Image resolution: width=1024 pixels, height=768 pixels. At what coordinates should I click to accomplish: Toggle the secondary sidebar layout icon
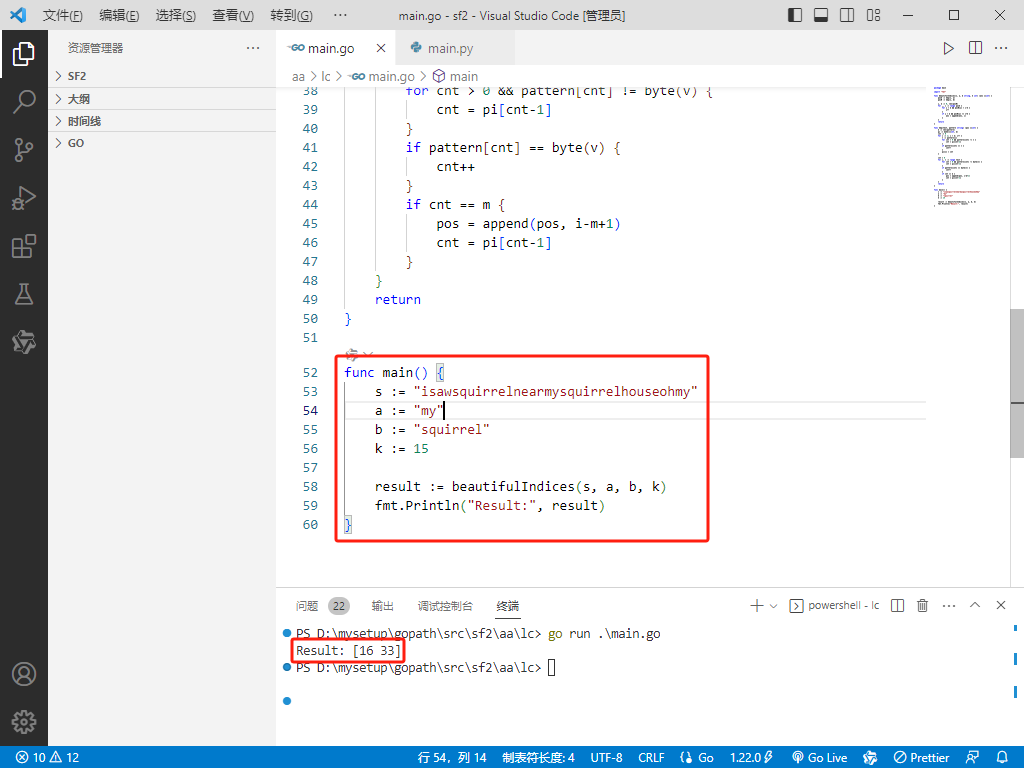pos(847,15)
